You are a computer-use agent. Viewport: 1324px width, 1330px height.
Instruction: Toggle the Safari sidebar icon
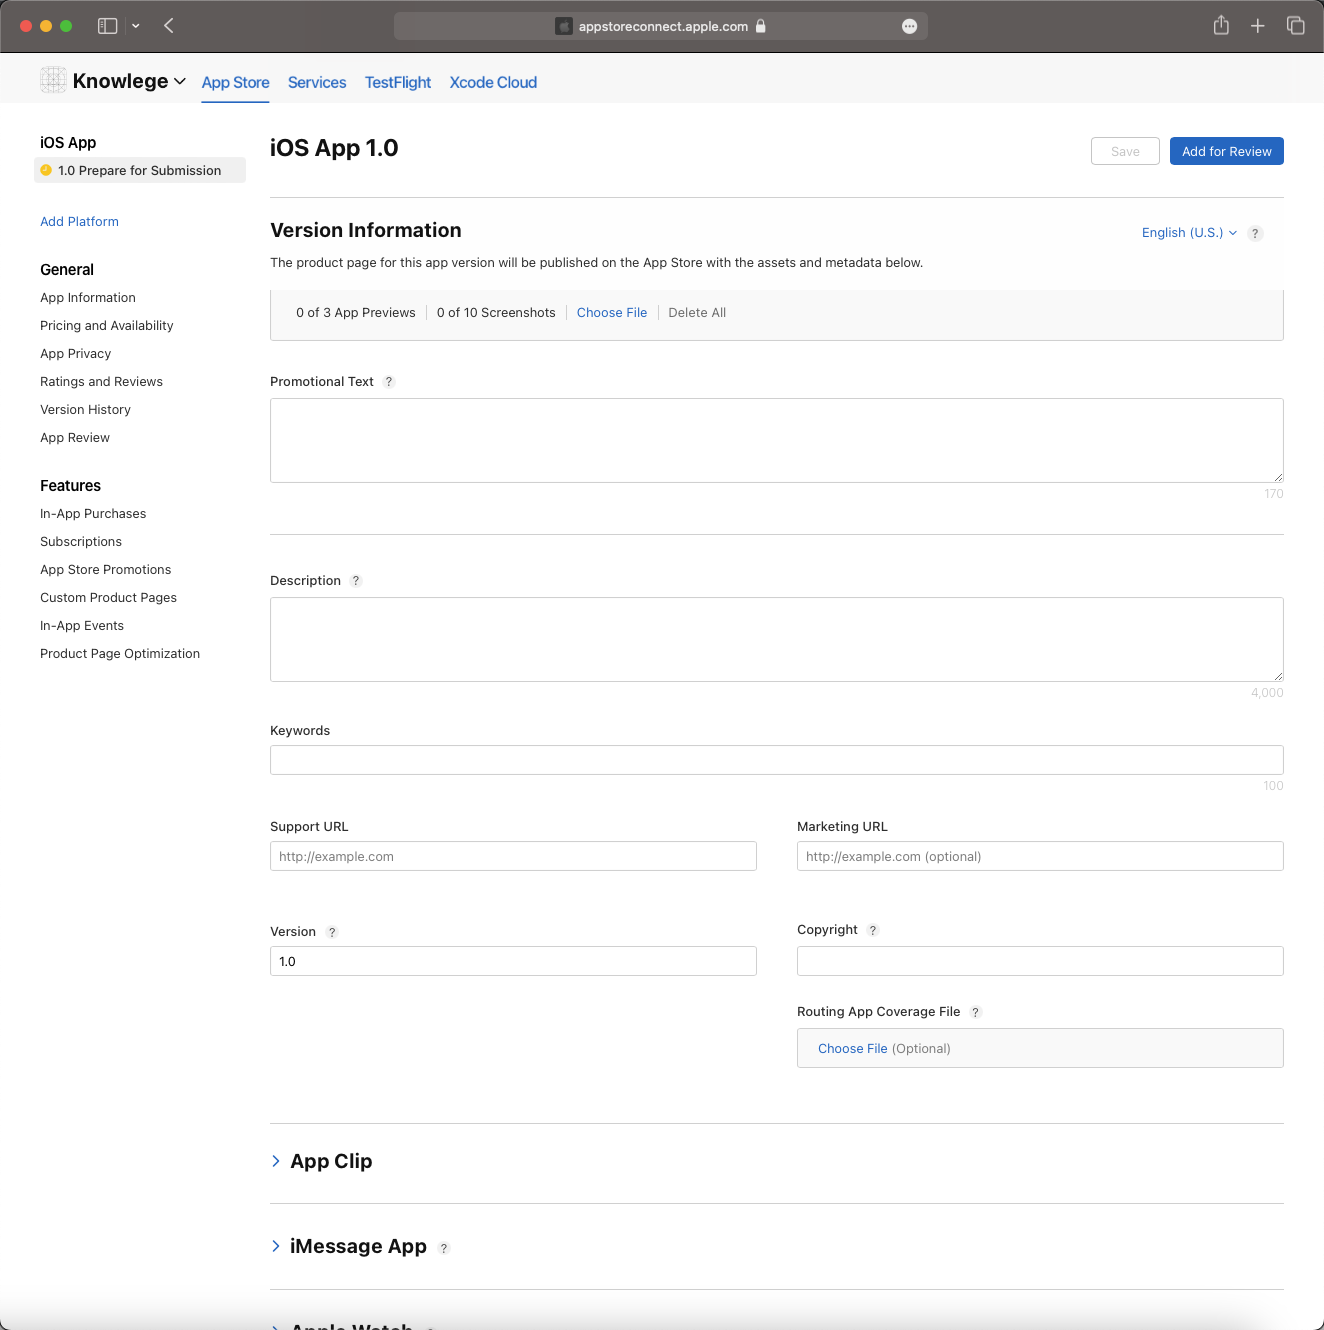[x=107, y=26]
